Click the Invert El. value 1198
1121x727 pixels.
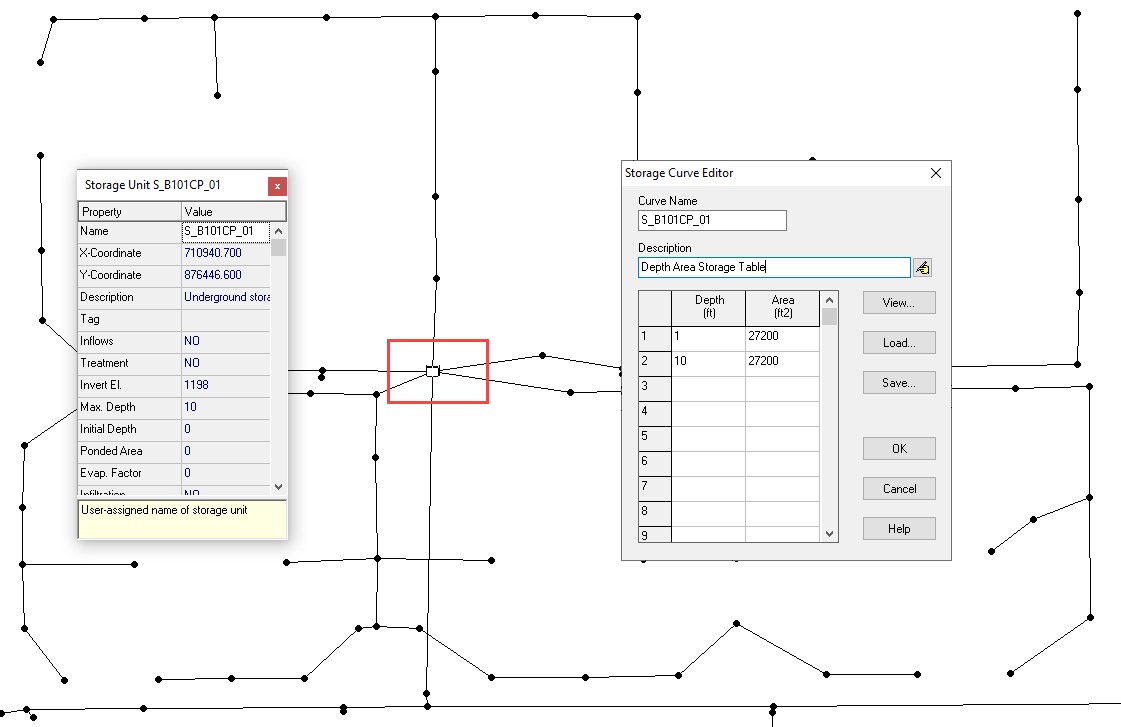225,385
